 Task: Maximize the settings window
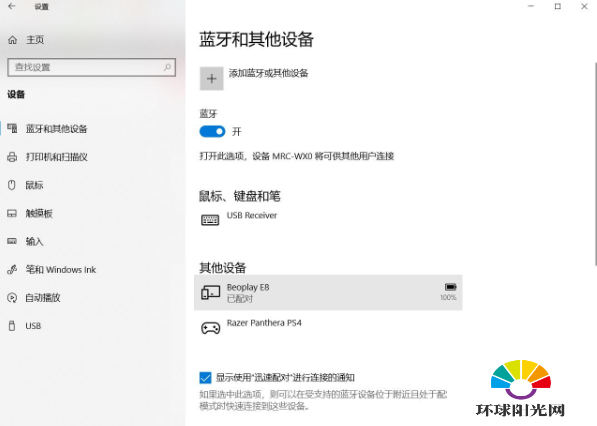(x=557, y=6)
